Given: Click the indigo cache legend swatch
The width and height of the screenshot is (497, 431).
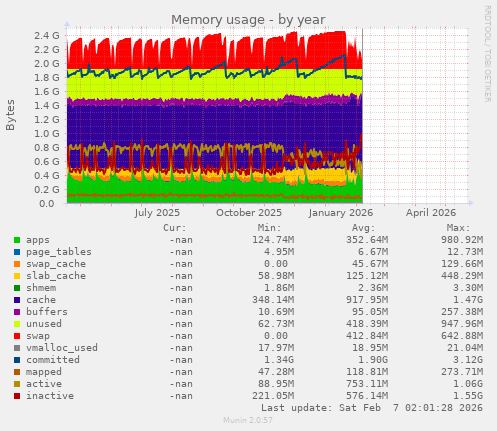Looking at the screenshot, I should point(17,300).
